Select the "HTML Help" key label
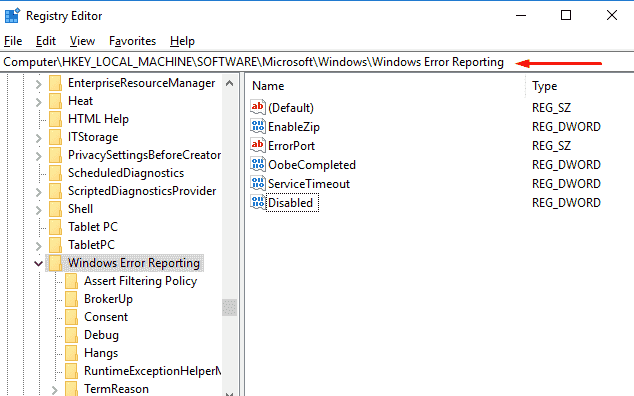This screenshot has height=396, width=634. [98, 119]
